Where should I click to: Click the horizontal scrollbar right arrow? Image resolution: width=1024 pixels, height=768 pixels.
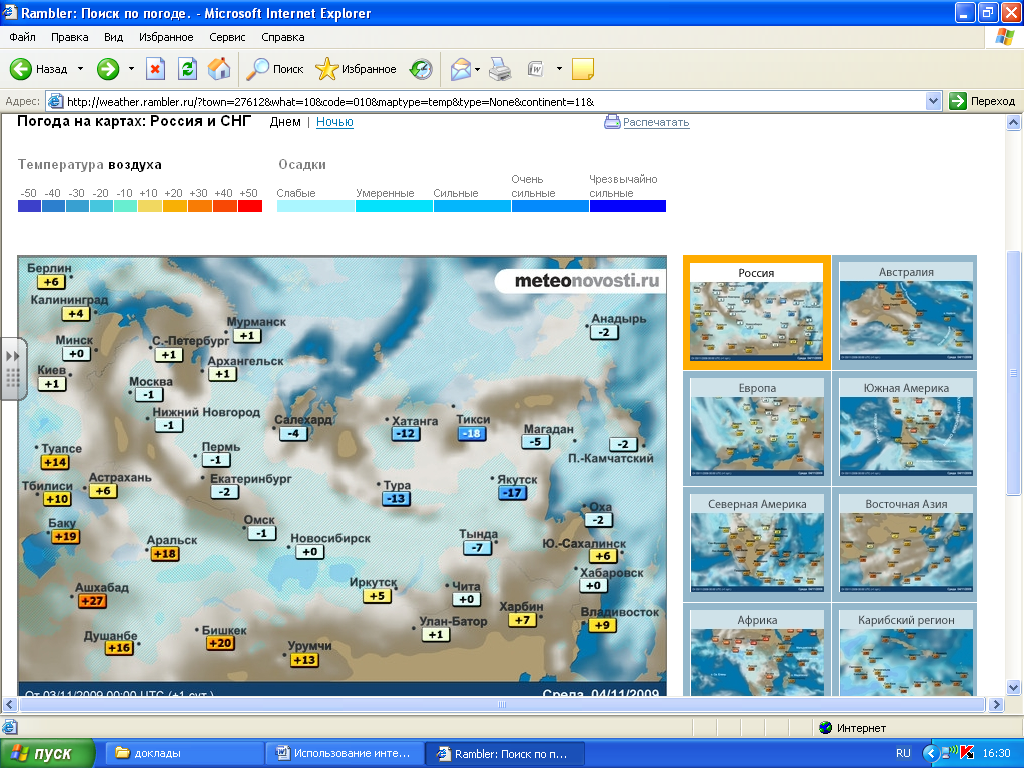click(996, 705)
